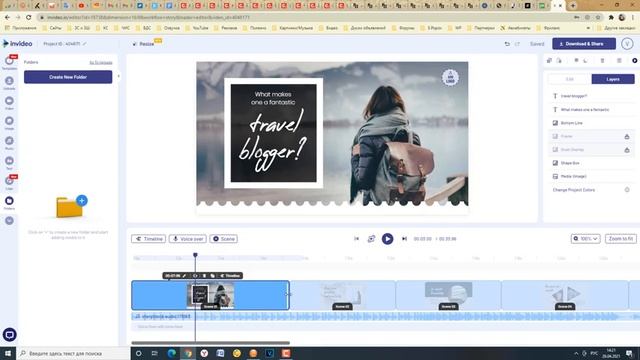This screenshot has width=640, height=360.
Task: Select Scene 03 thumbnail in timeline
Action: coord(448,295)
